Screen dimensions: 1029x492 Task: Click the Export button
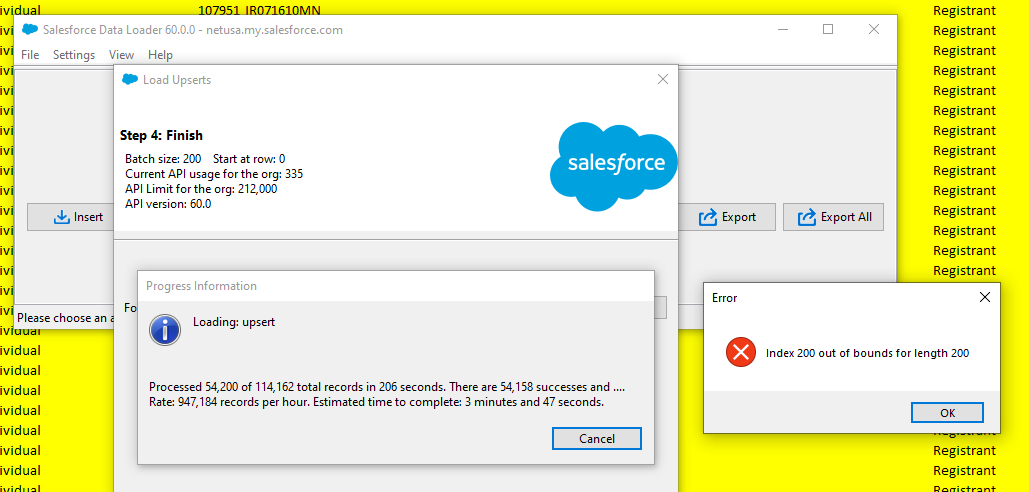pyautogui.click(x=727, y=217)
